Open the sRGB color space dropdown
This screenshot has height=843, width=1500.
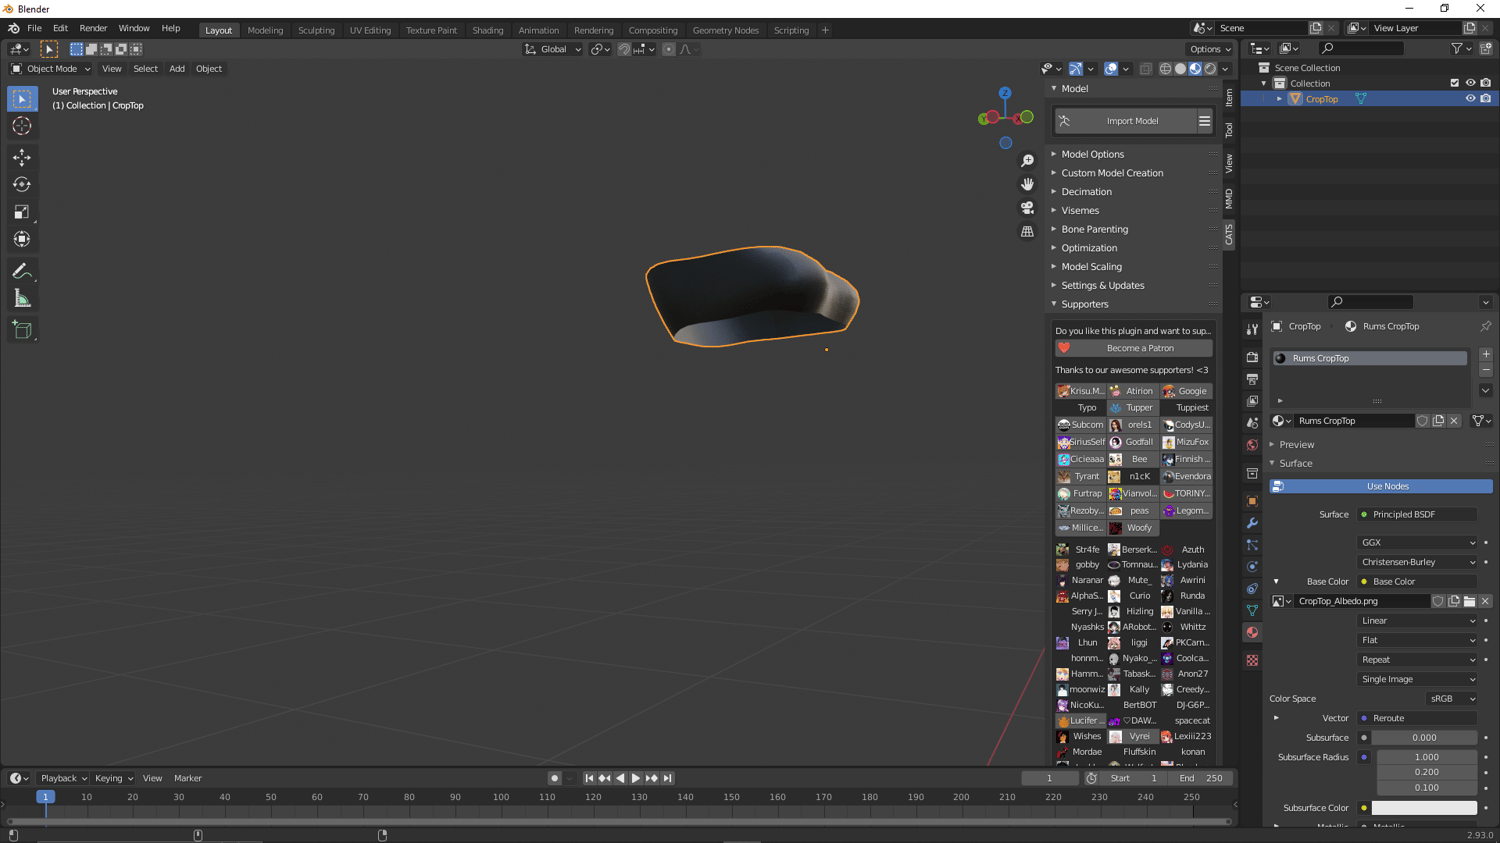coord(1452,699)
